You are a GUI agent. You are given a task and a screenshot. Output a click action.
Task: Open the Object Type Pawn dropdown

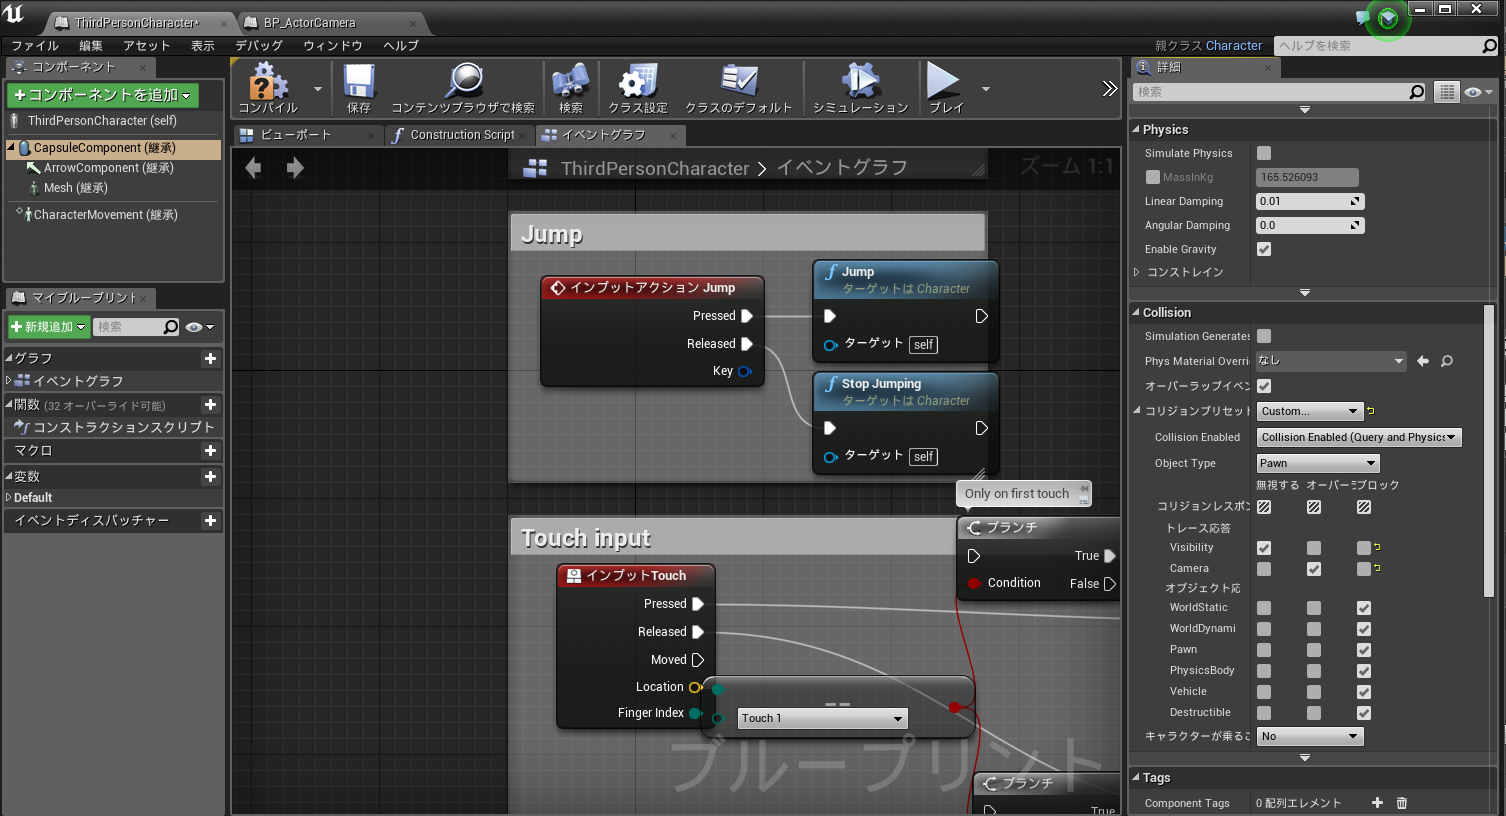[x=1317, y=462]
